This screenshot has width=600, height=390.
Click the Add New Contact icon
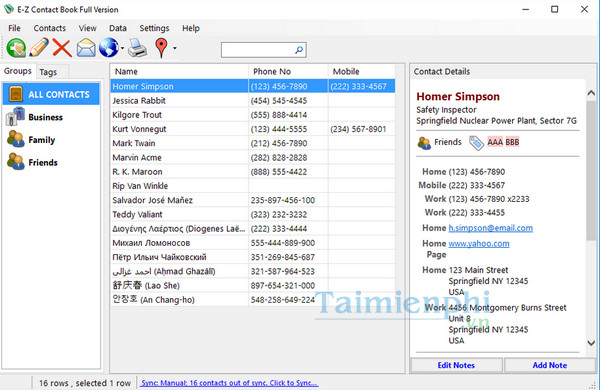pos(16,48)
